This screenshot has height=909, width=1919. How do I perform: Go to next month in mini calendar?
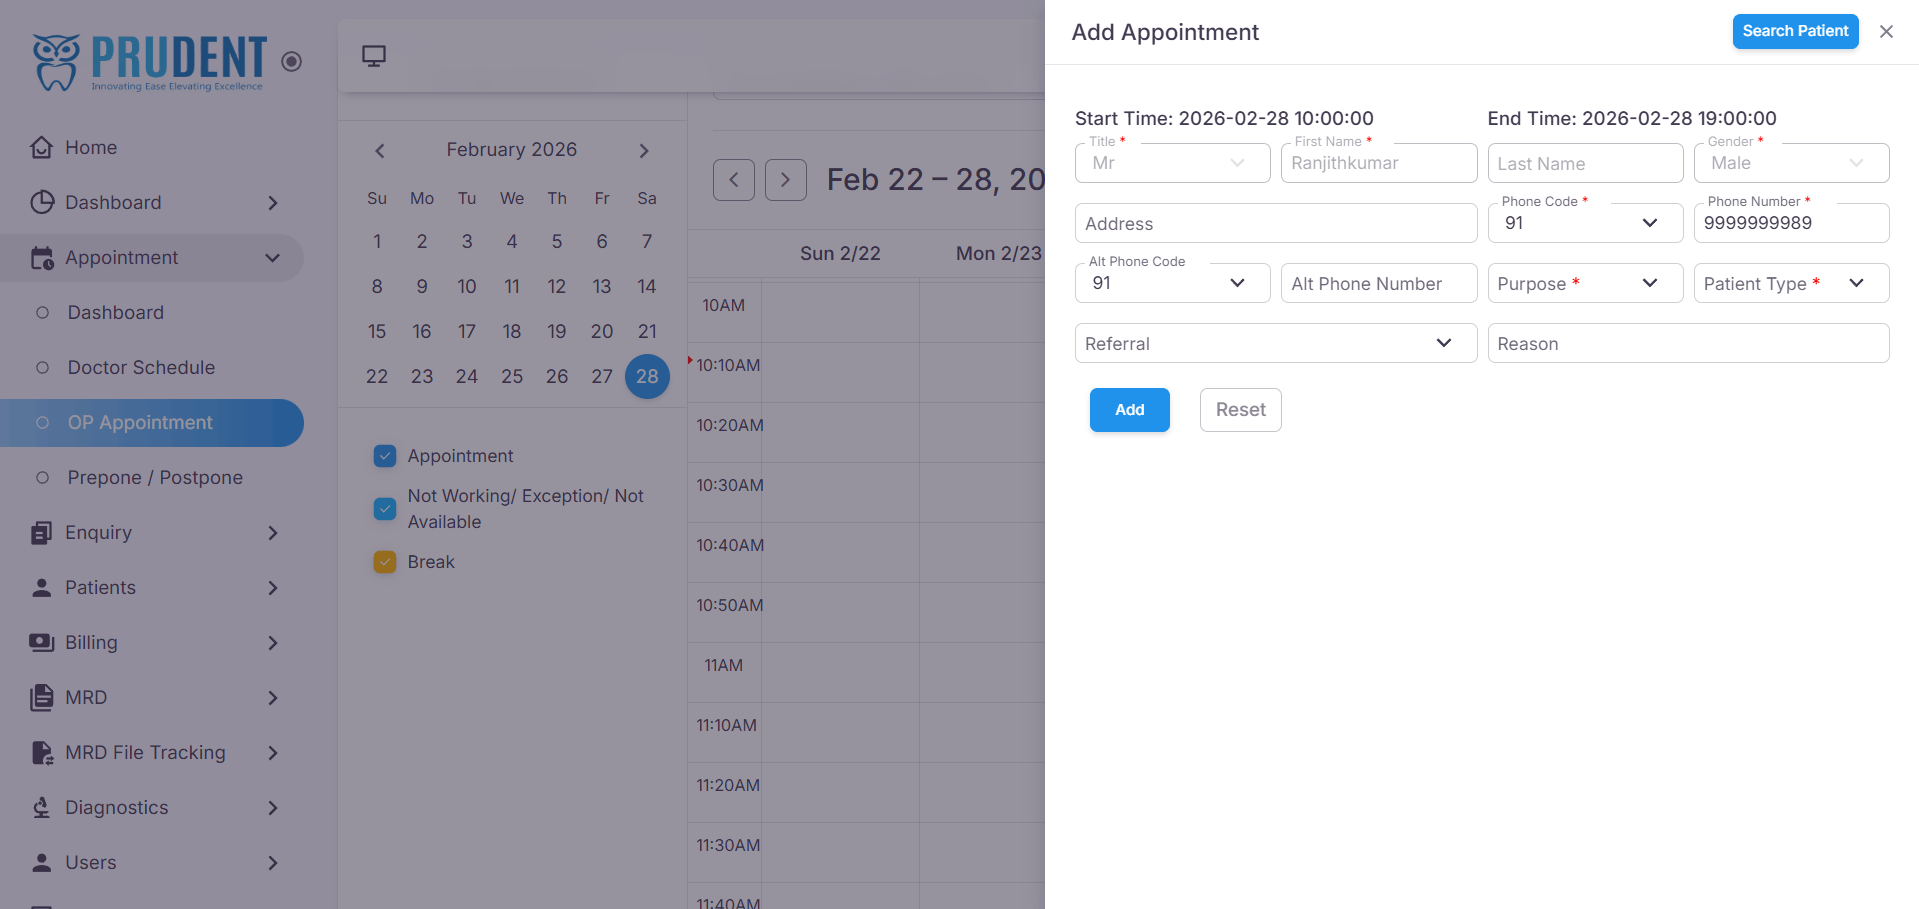click(x=644, y=151)
